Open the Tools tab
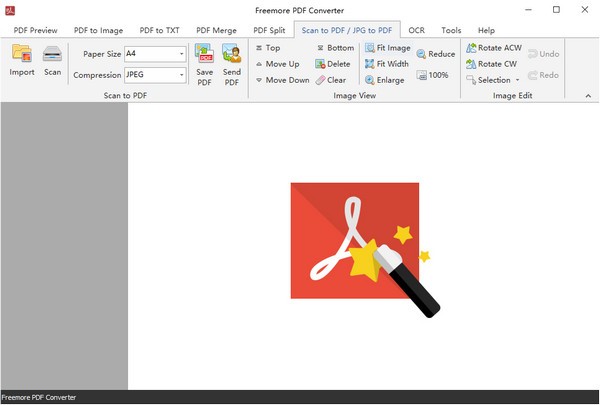This screenshot has height=405, width=600. [x=451, y=30]
